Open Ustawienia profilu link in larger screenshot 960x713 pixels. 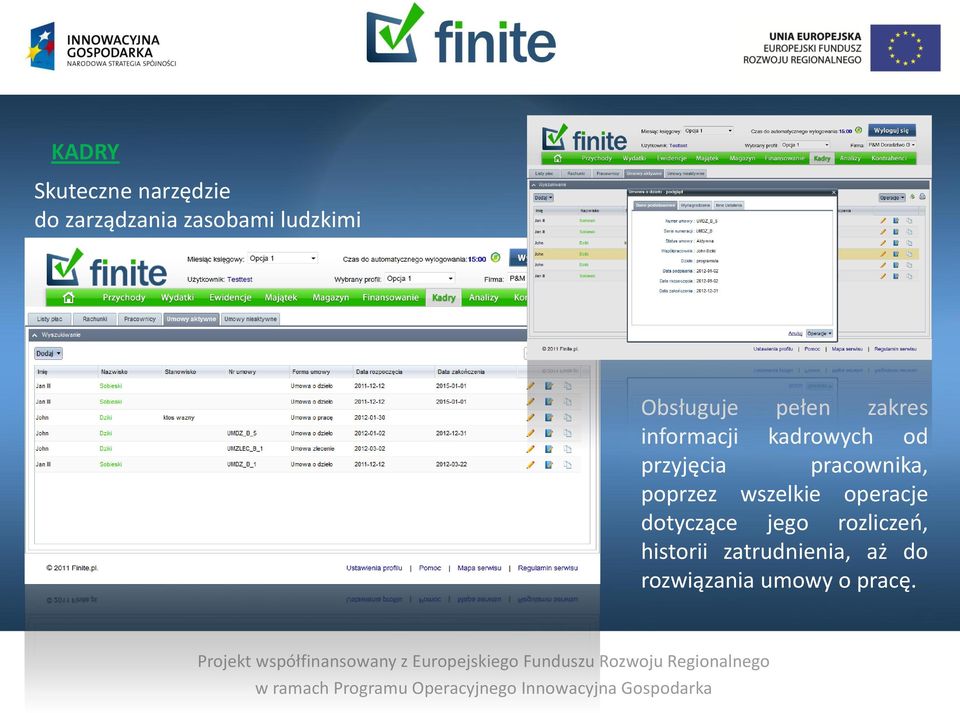pyautogui.click(x=374, y=568)
